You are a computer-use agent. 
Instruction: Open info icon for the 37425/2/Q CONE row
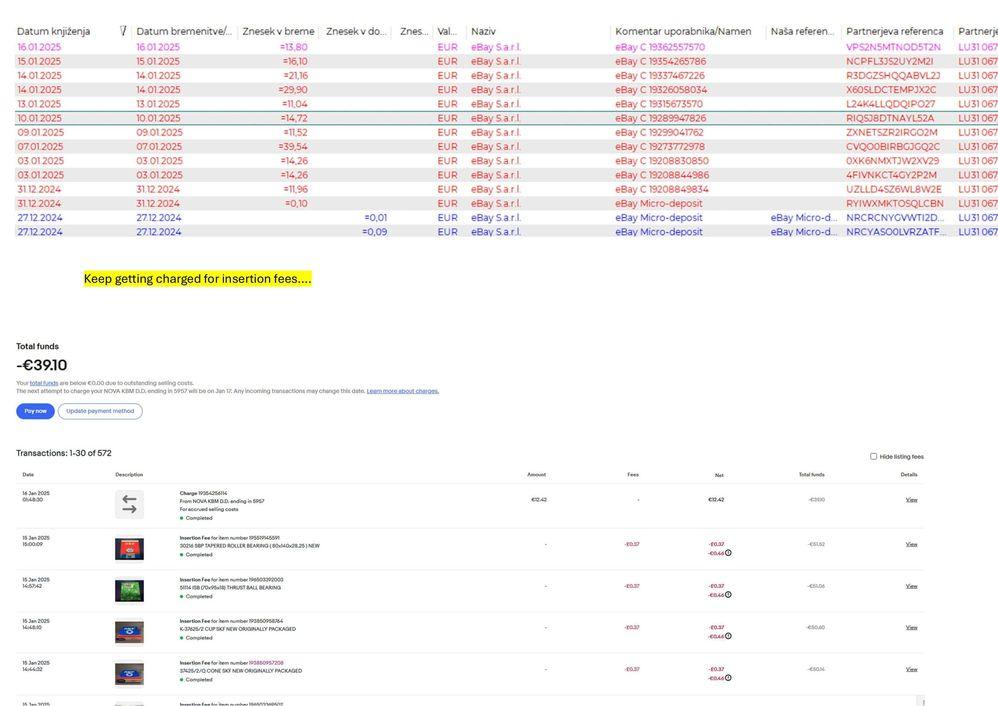pos(728,678)
